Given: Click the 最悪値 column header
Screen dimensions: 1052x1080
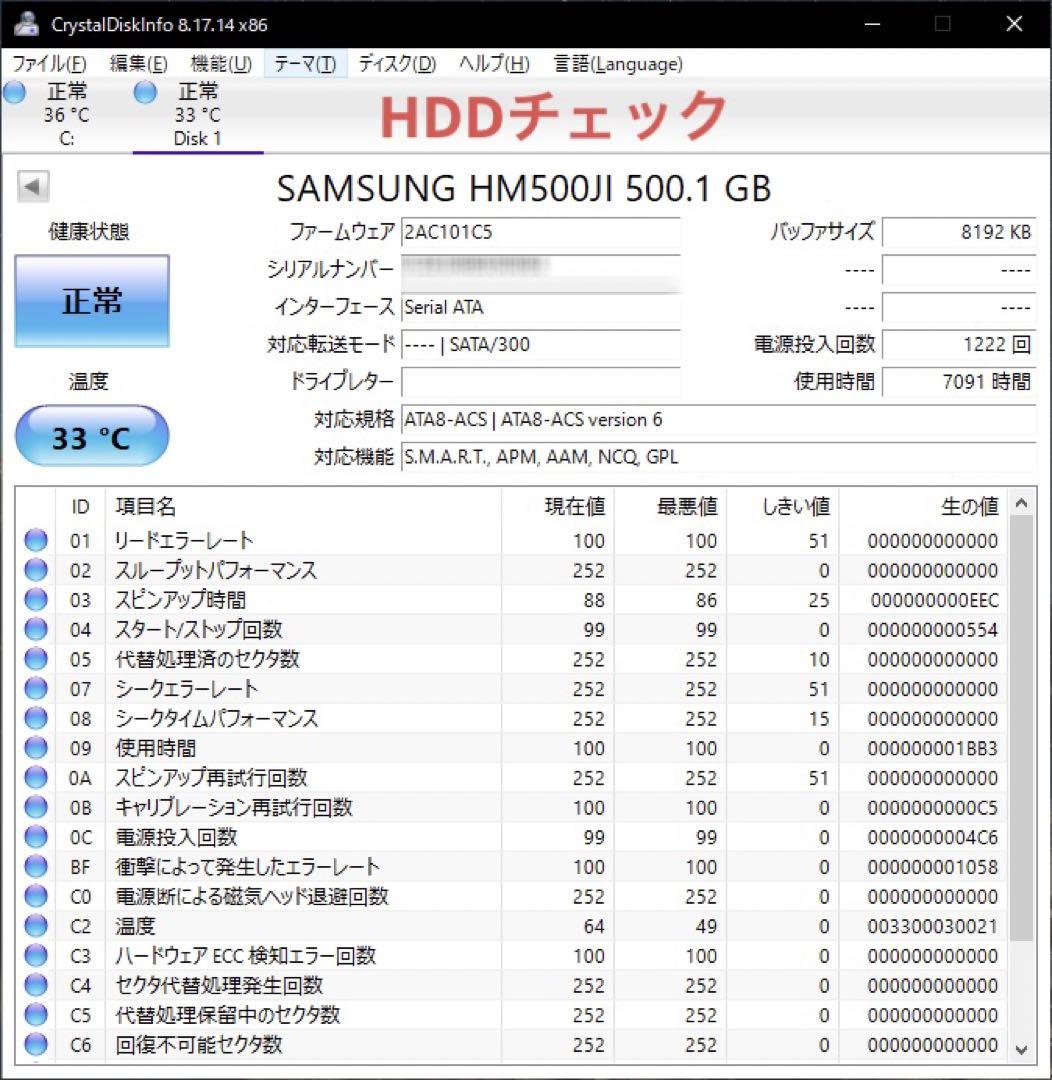Looking at the screenshot, I should [670, 507].
